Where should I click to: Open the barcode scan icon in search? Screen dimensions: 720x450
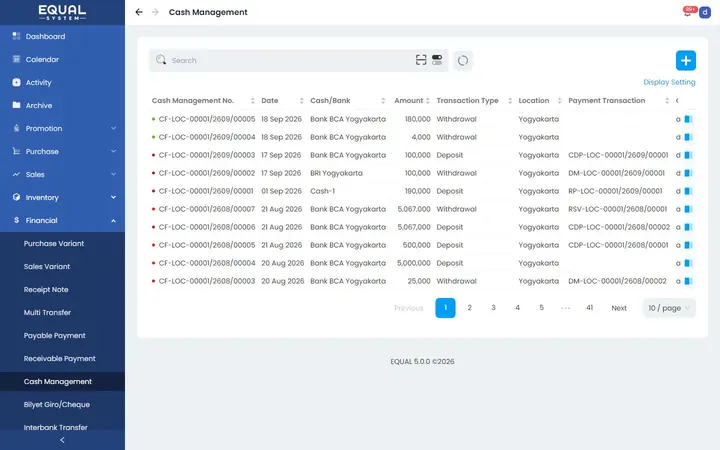421,60
